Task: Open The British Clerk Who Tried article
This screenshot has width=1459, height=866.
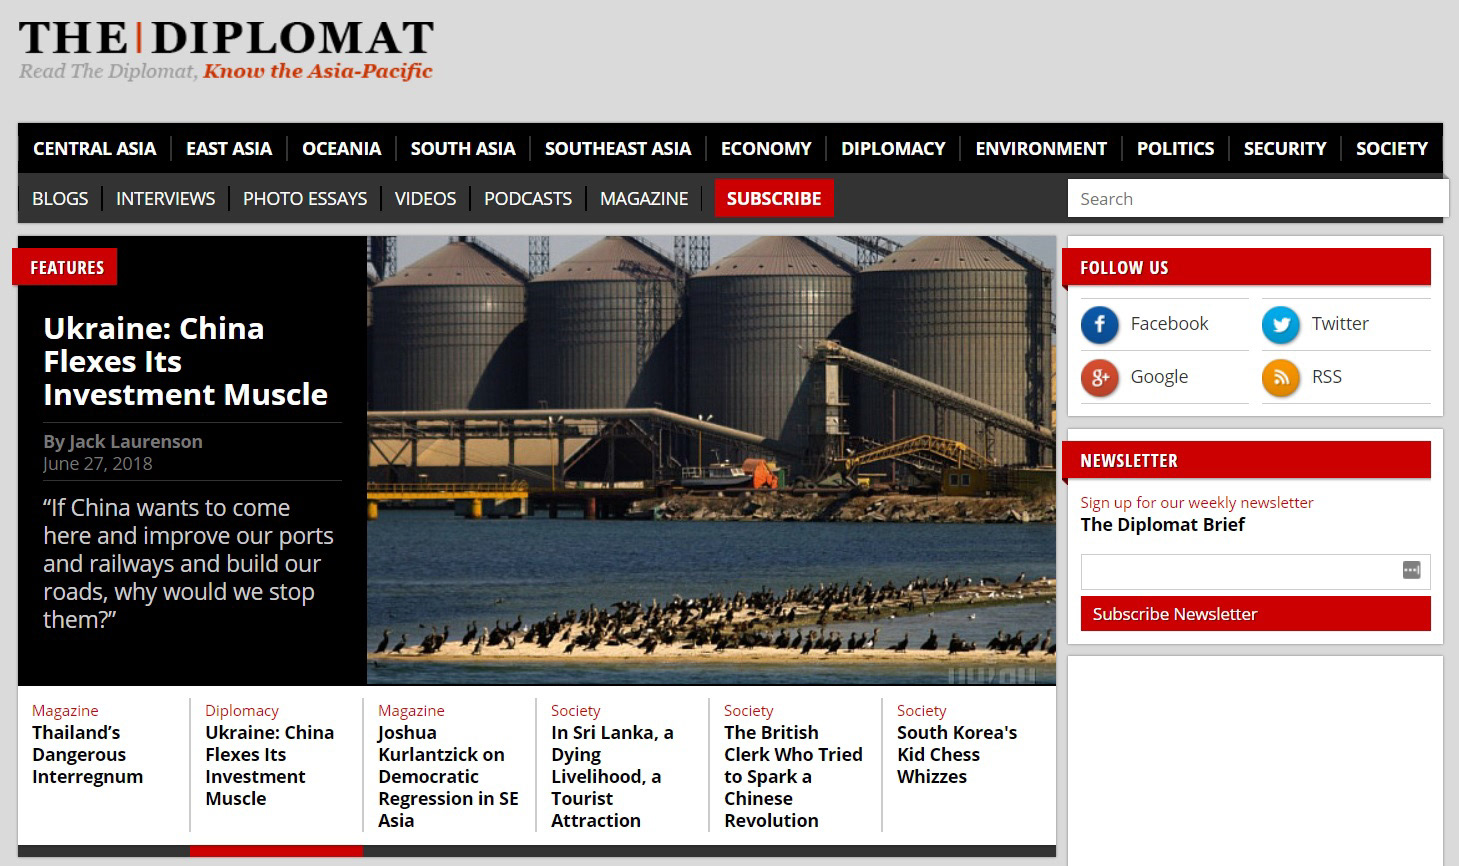Action: click(793, 776)
